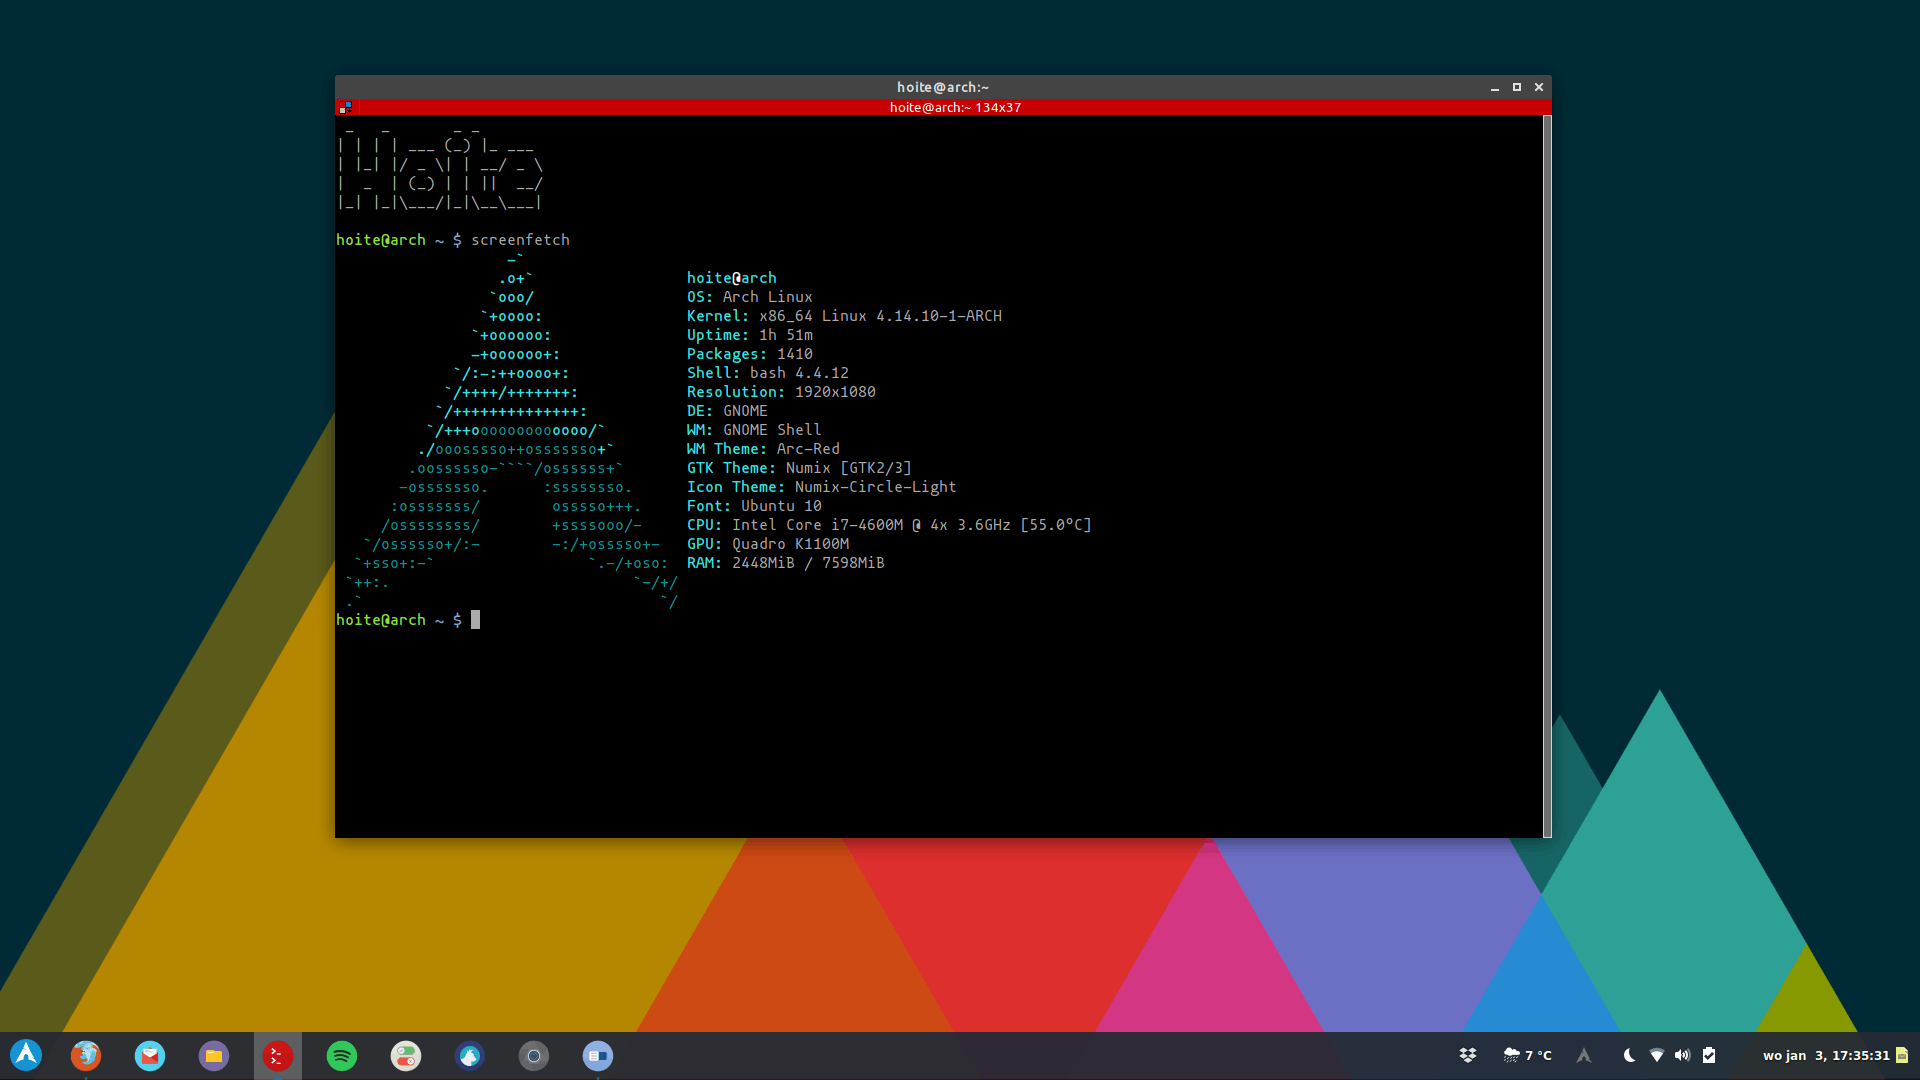This screenshot has width=1920, height=1080.
Task: Launch Spotify from the taskbar
Action: (x=342, y=1055)
